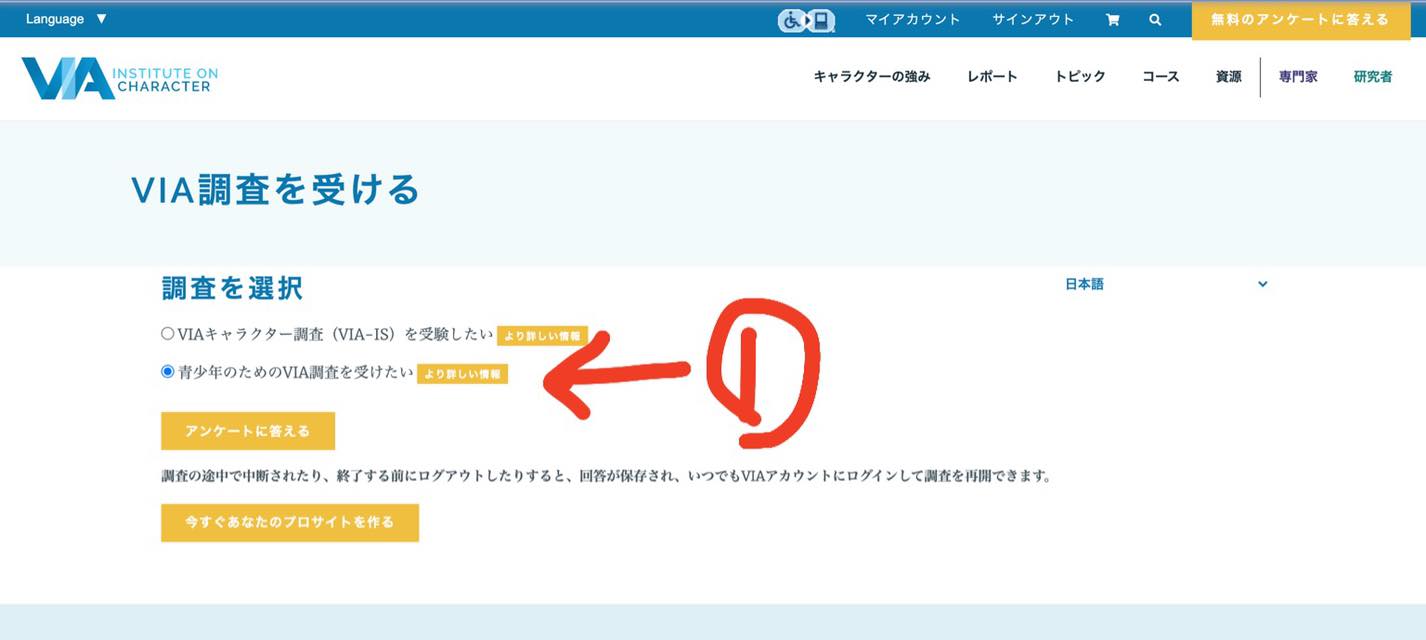The height and width of the screenshot is (640, 1426).
Task: Click 無料のアンケートに答える in top bar
Action: pos(1300,20)
